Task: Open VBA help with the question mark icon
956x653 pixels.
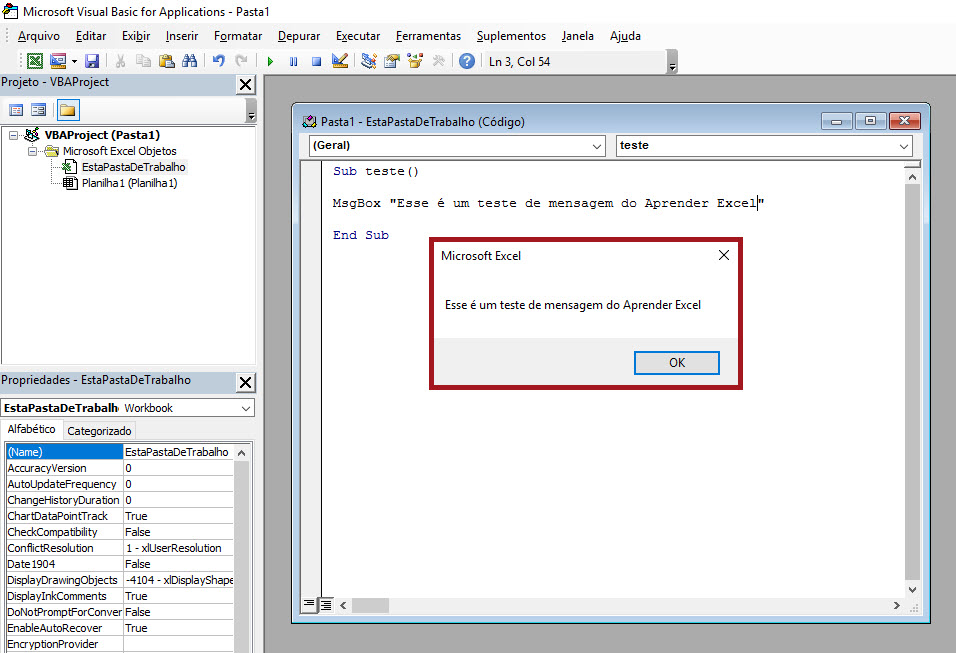Action: pos(467,61)
